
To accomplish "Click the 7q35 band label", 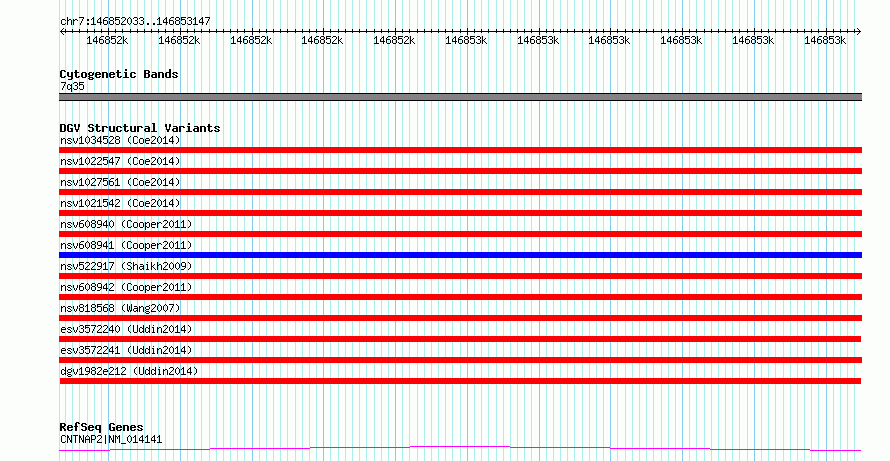I will 72,86.
